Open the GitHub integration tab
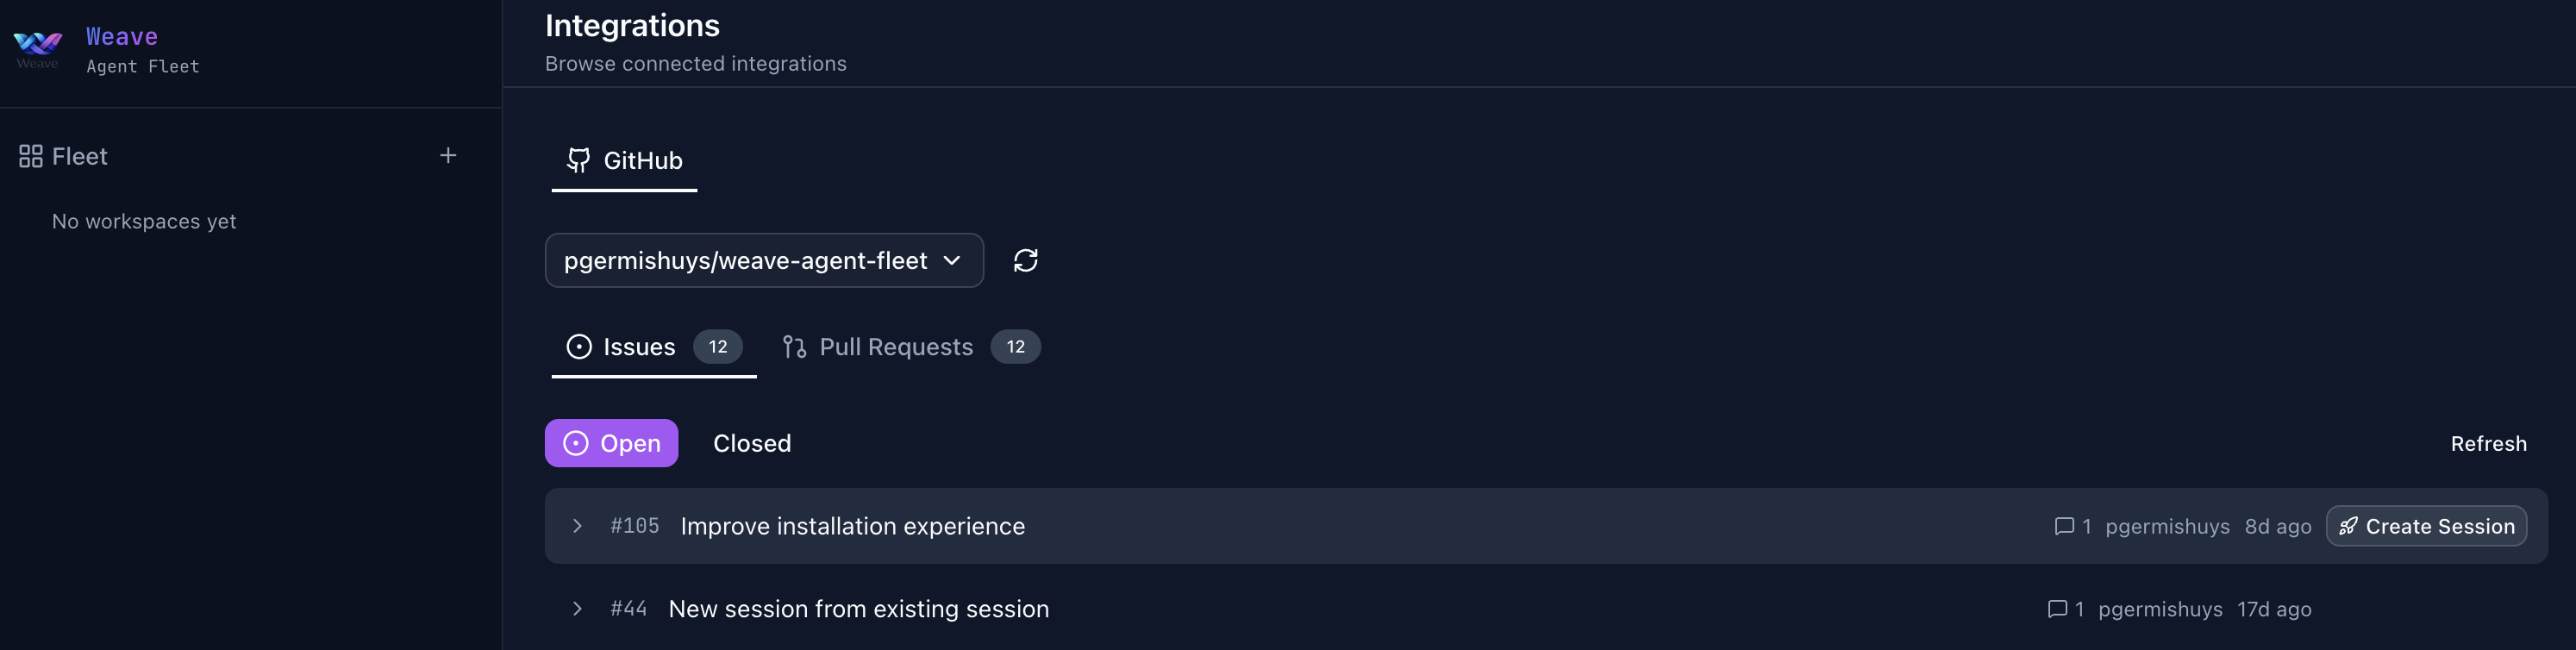Image resolution: width=2576 pixels, height=650 pixels. 625,160
